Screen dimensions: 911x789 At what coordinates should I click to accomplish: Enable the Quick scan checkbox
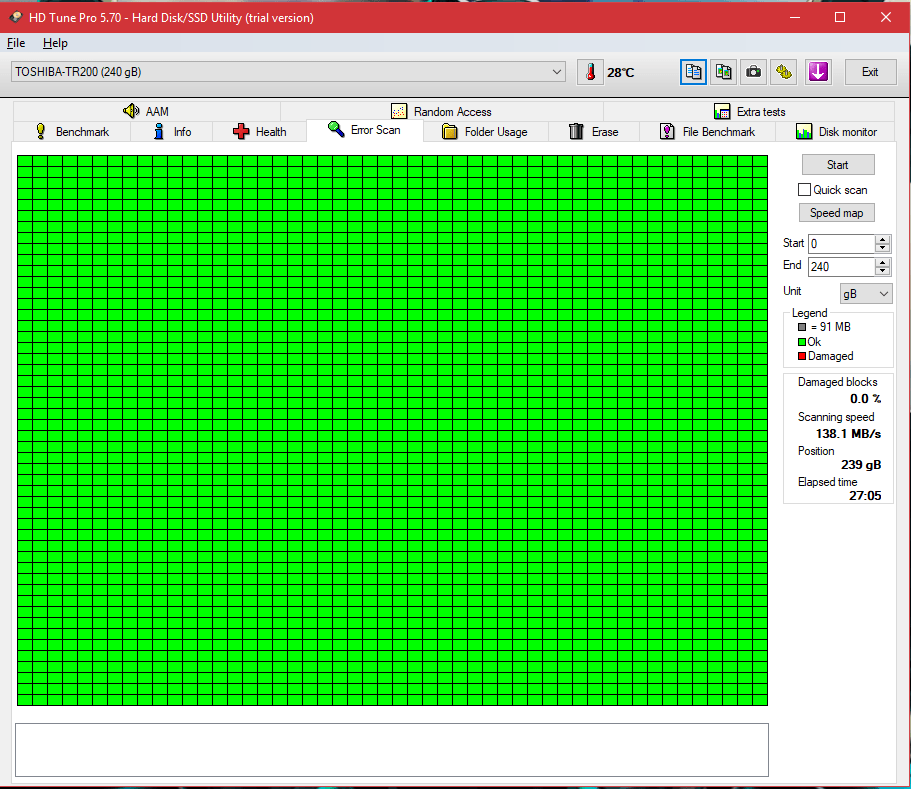click(804, 190)
